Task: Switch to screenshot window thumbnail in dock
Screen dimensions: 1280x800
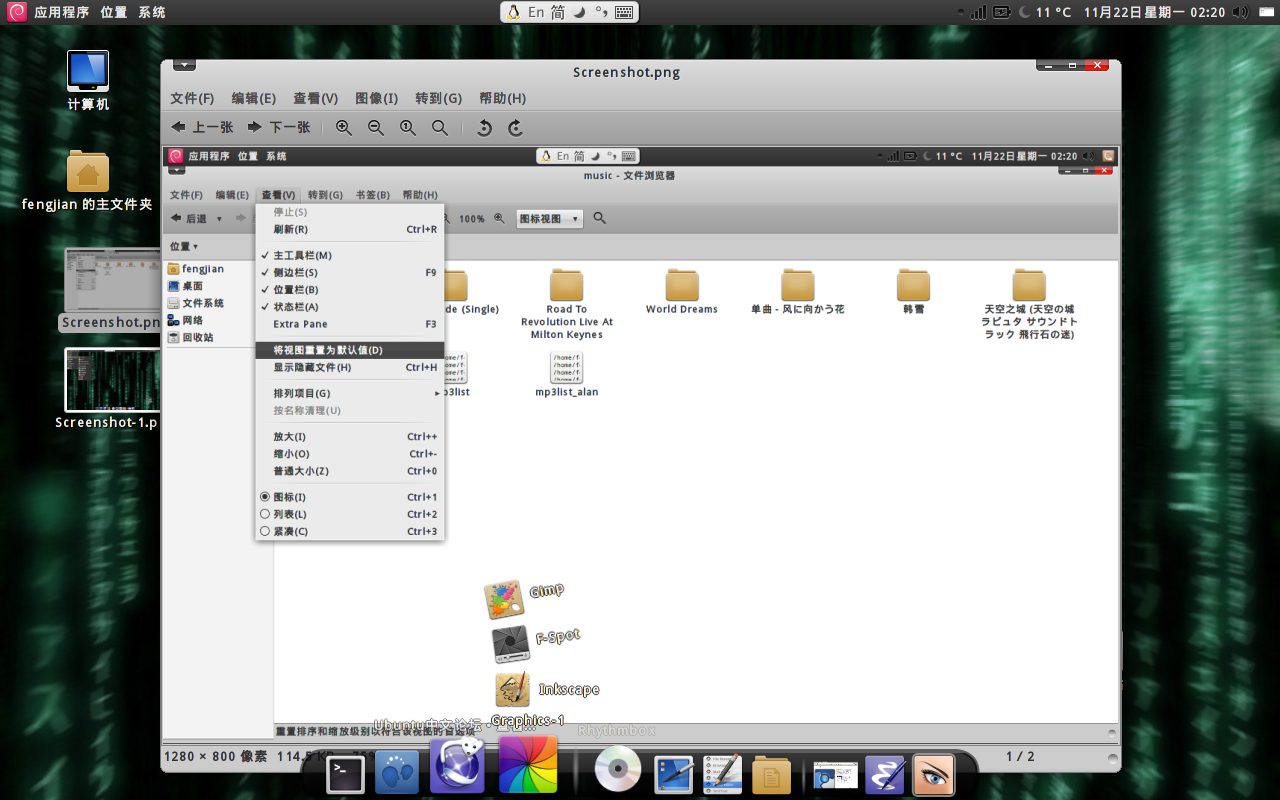Action: tap(835, 775)
